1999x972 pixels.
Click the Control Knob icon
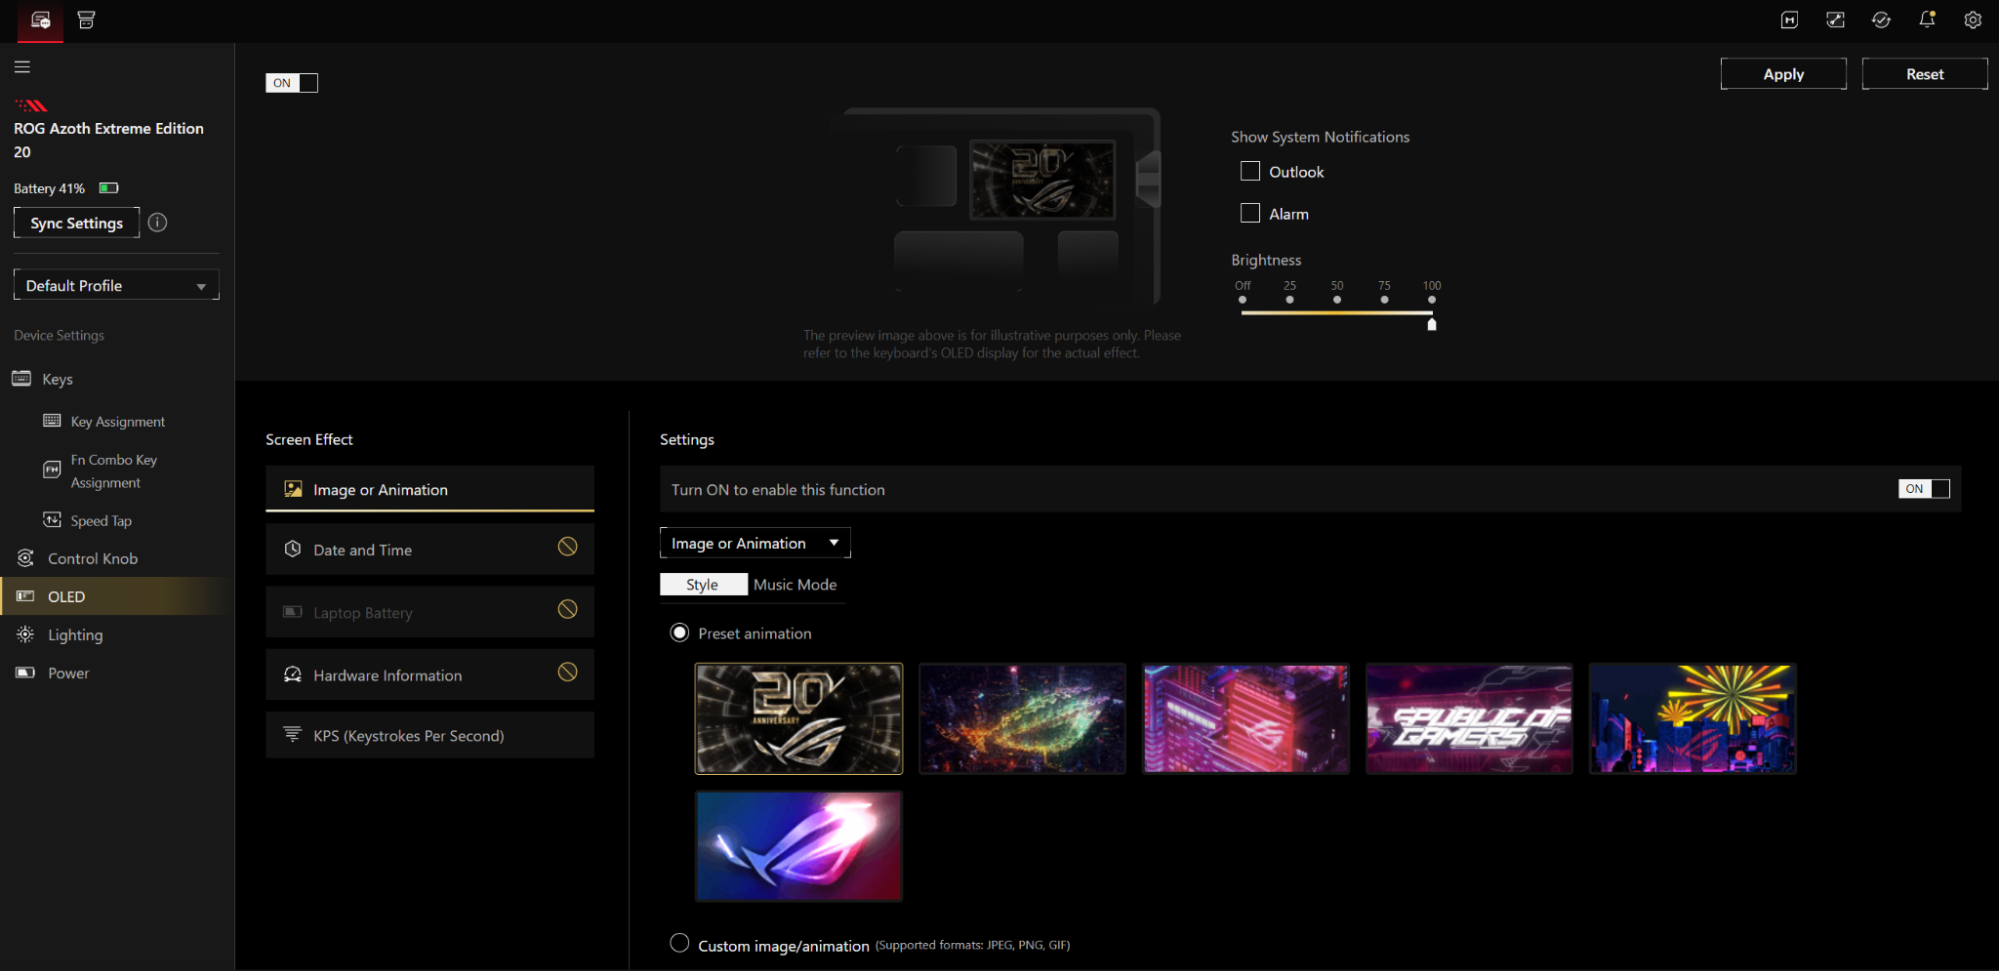point(26,558)
